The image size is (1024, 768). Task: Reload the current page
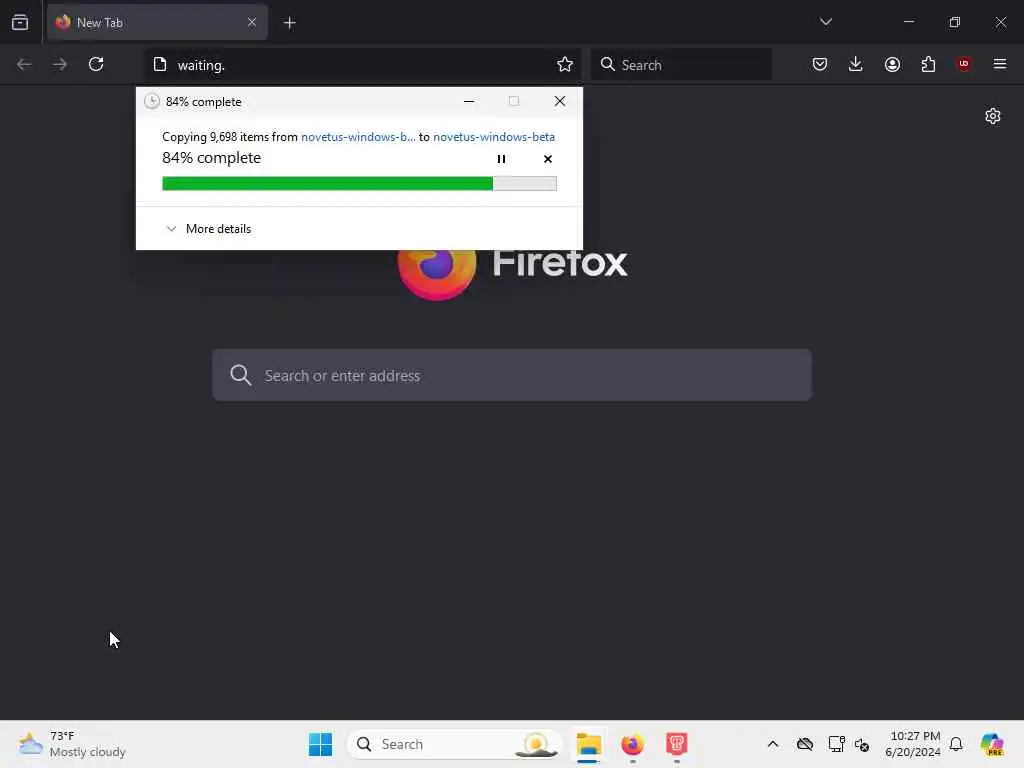(96, 64)
